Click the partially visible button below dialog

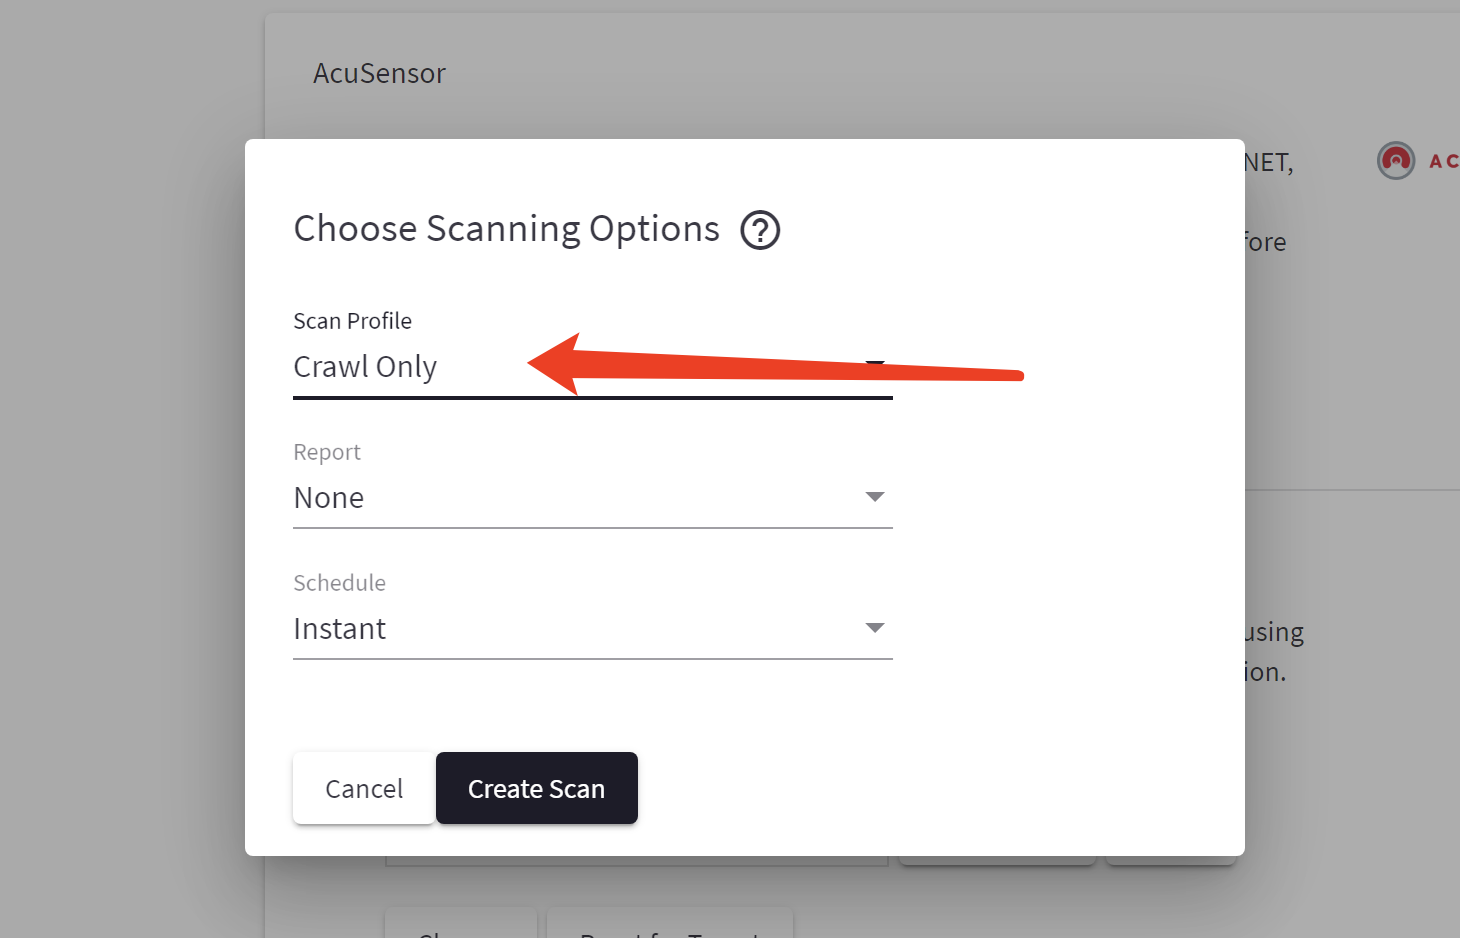(x=460, y=924)
